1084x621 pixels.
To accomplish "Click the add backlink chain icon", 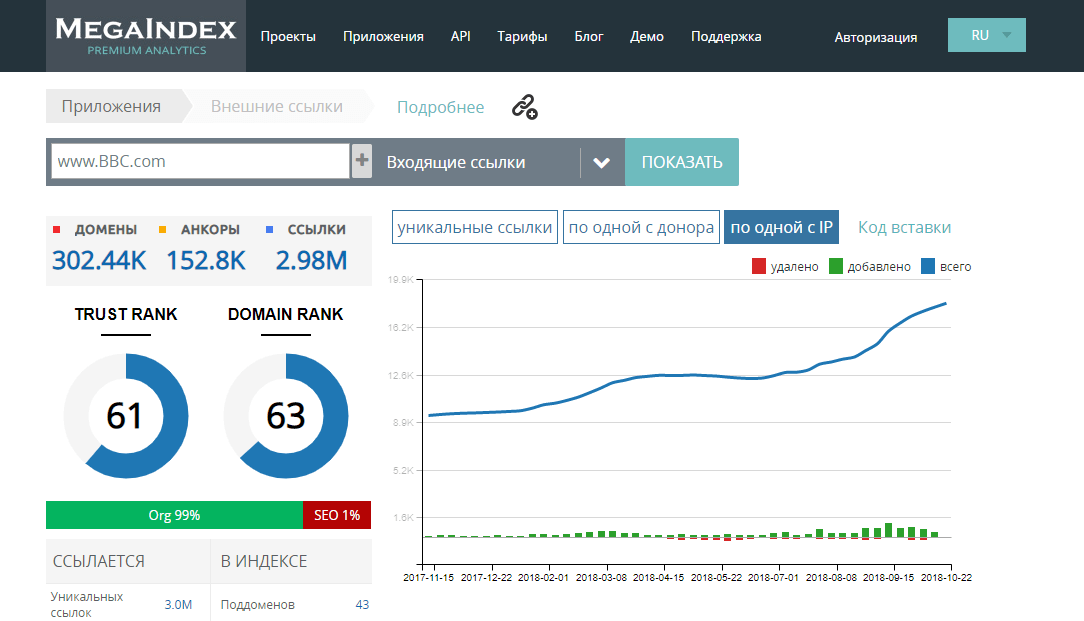I will 525,107.
